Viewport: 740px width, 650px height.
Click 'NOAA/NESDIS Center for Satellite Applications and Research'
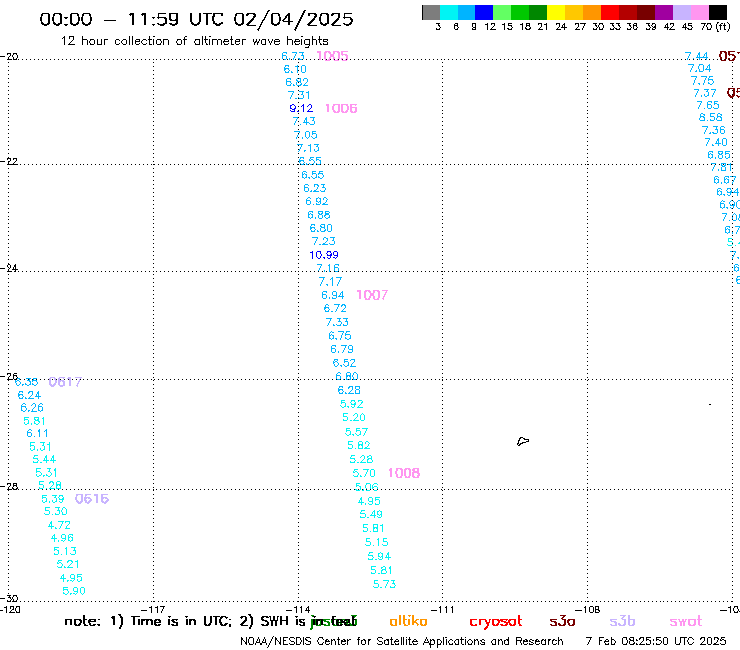[402, 641]
